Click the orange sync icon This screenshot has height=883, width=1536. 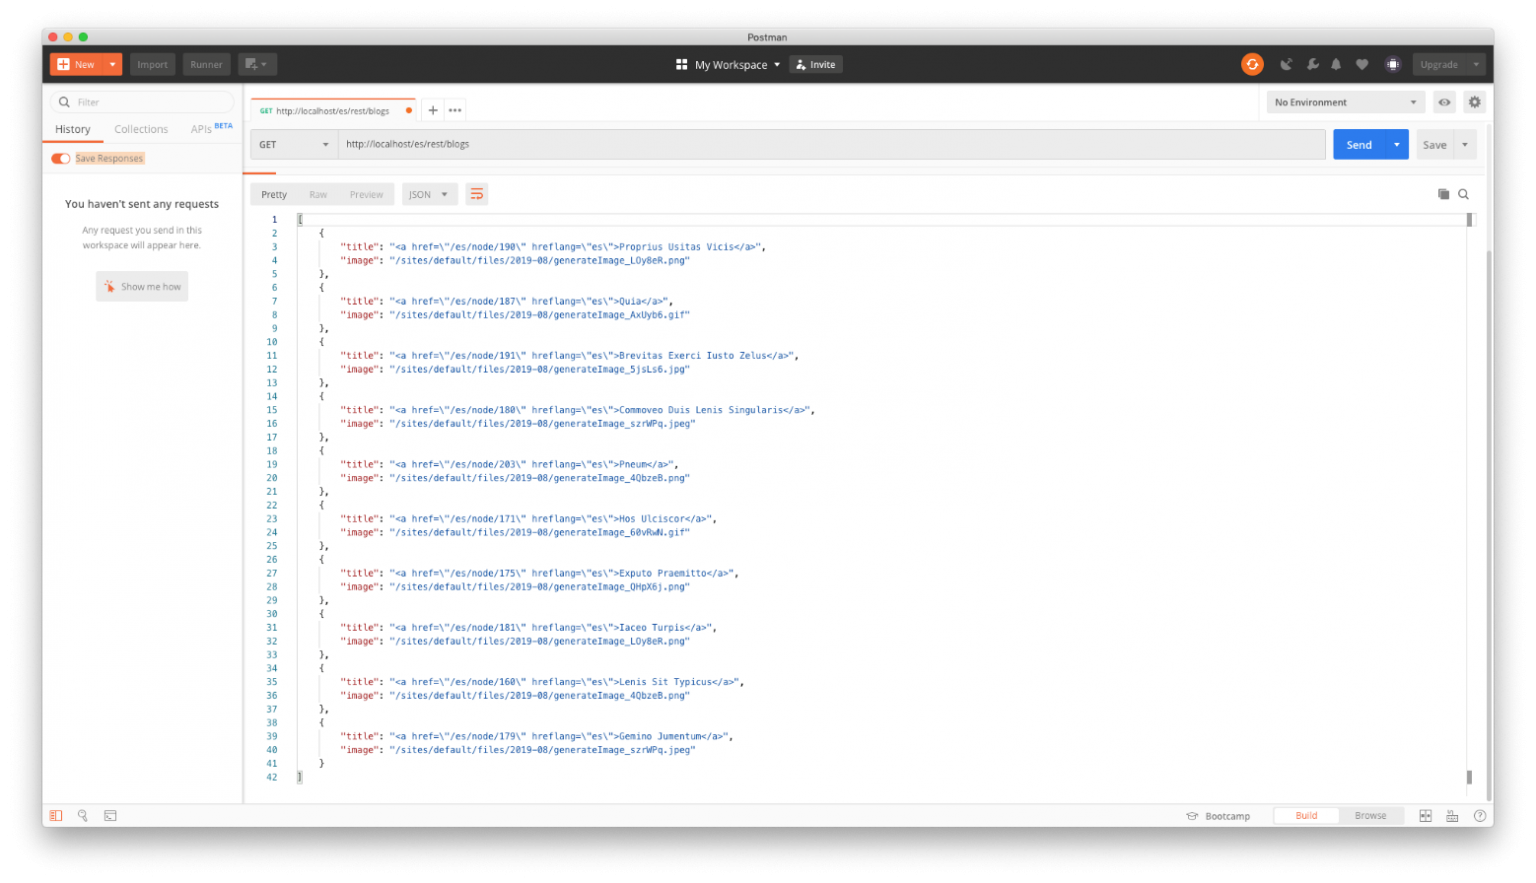(x=1252, y=65)
